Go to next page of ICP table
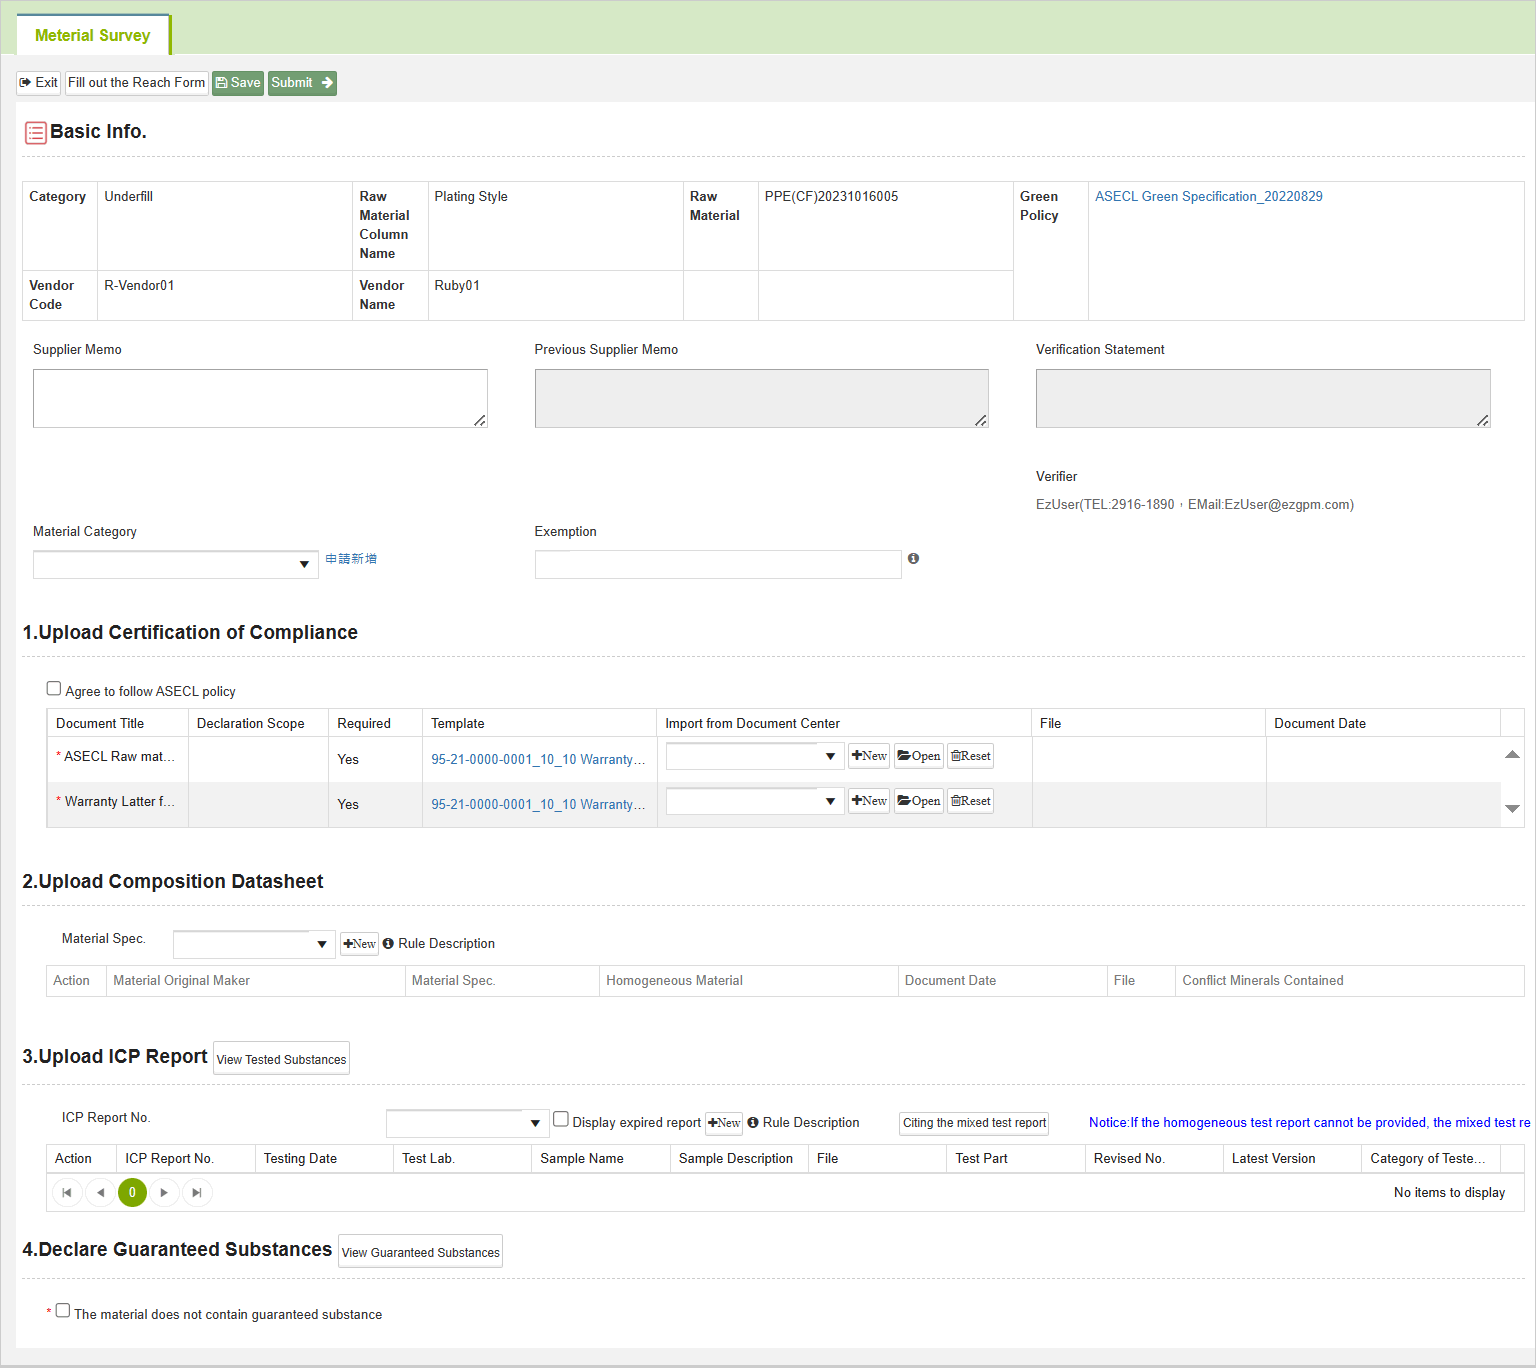The image size is (1536, 1368). (164, 1192)
